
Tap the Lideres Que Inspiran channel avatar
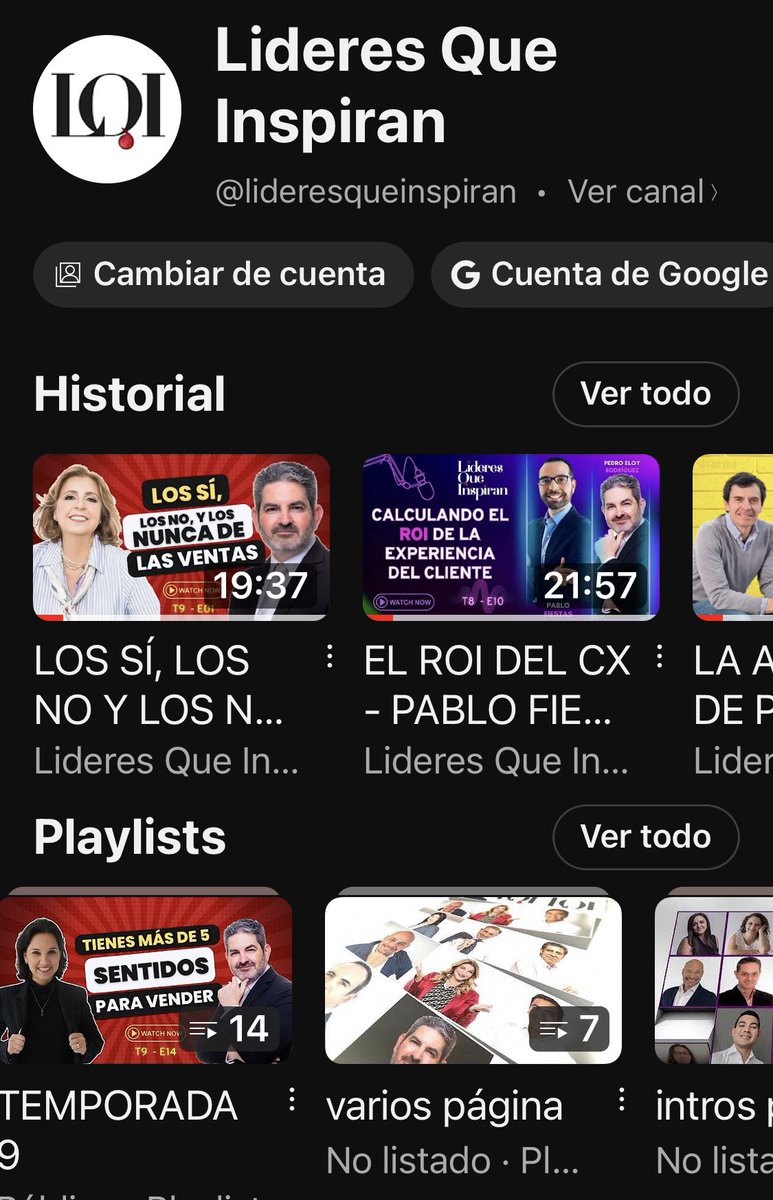pos(107,110)
